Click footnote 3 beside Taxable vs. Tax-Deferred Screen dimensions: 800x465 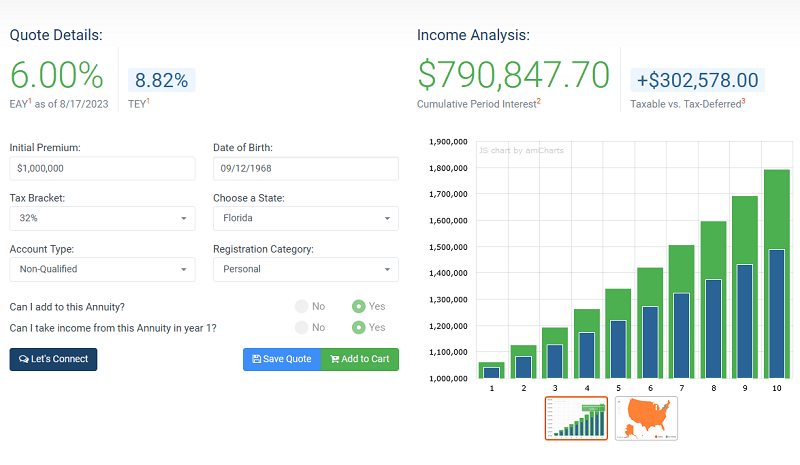pyautogui.click(x=743, y=101)
